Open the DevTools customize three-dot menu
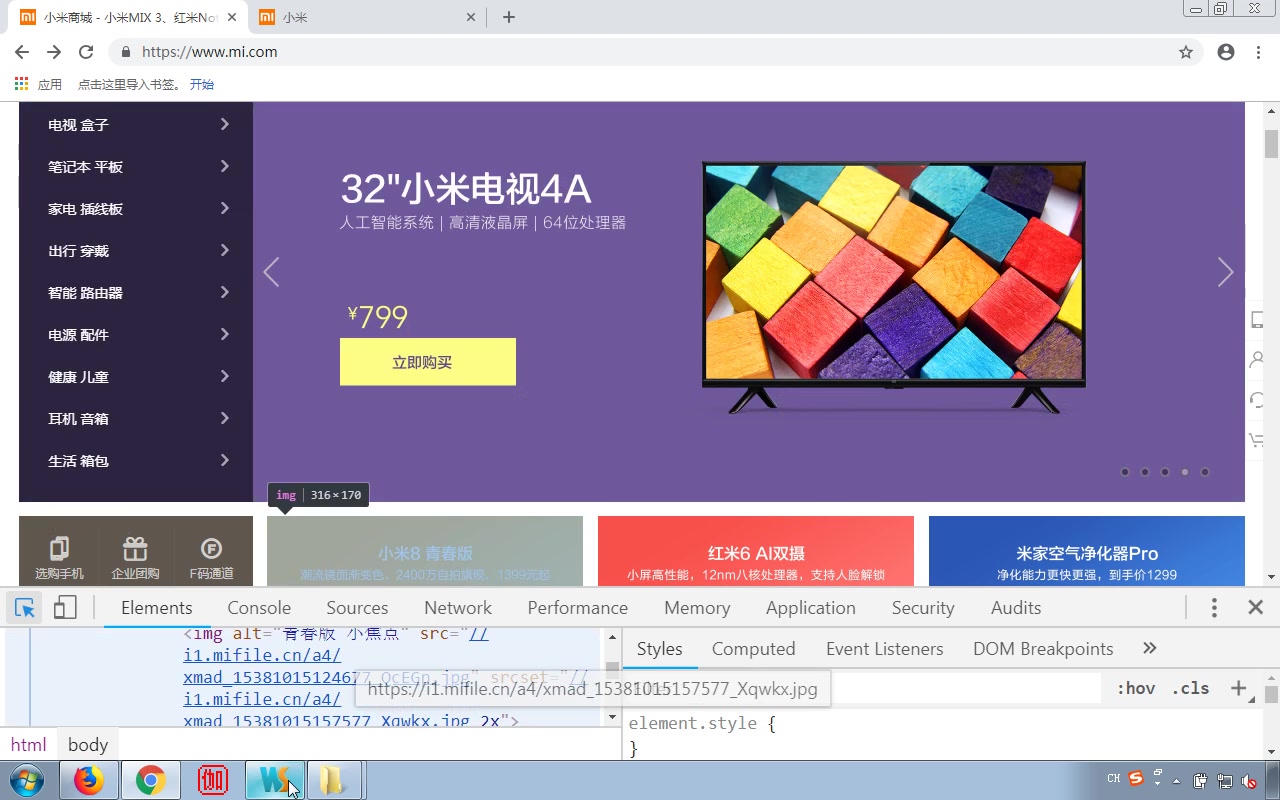Image resolution: width=1280 pixels, height=800 pixels. pos(1214,607)
